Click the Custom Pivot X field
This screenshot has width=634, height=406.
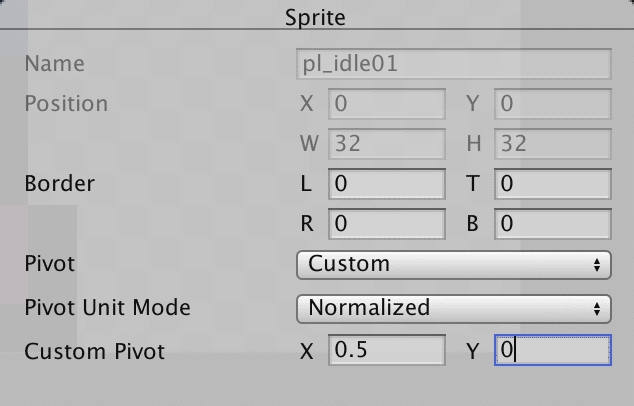click(386, 350)
